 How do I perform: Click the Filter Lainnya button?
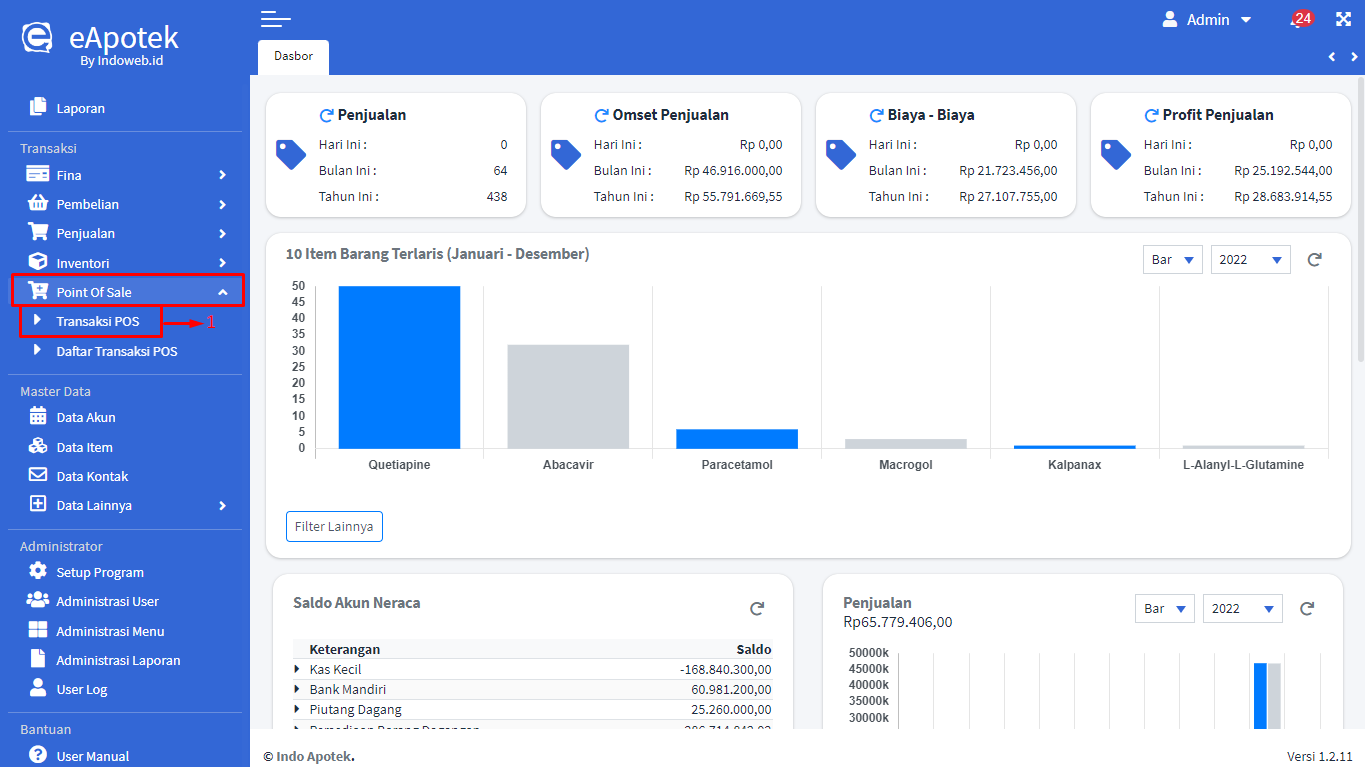point(334,526)
